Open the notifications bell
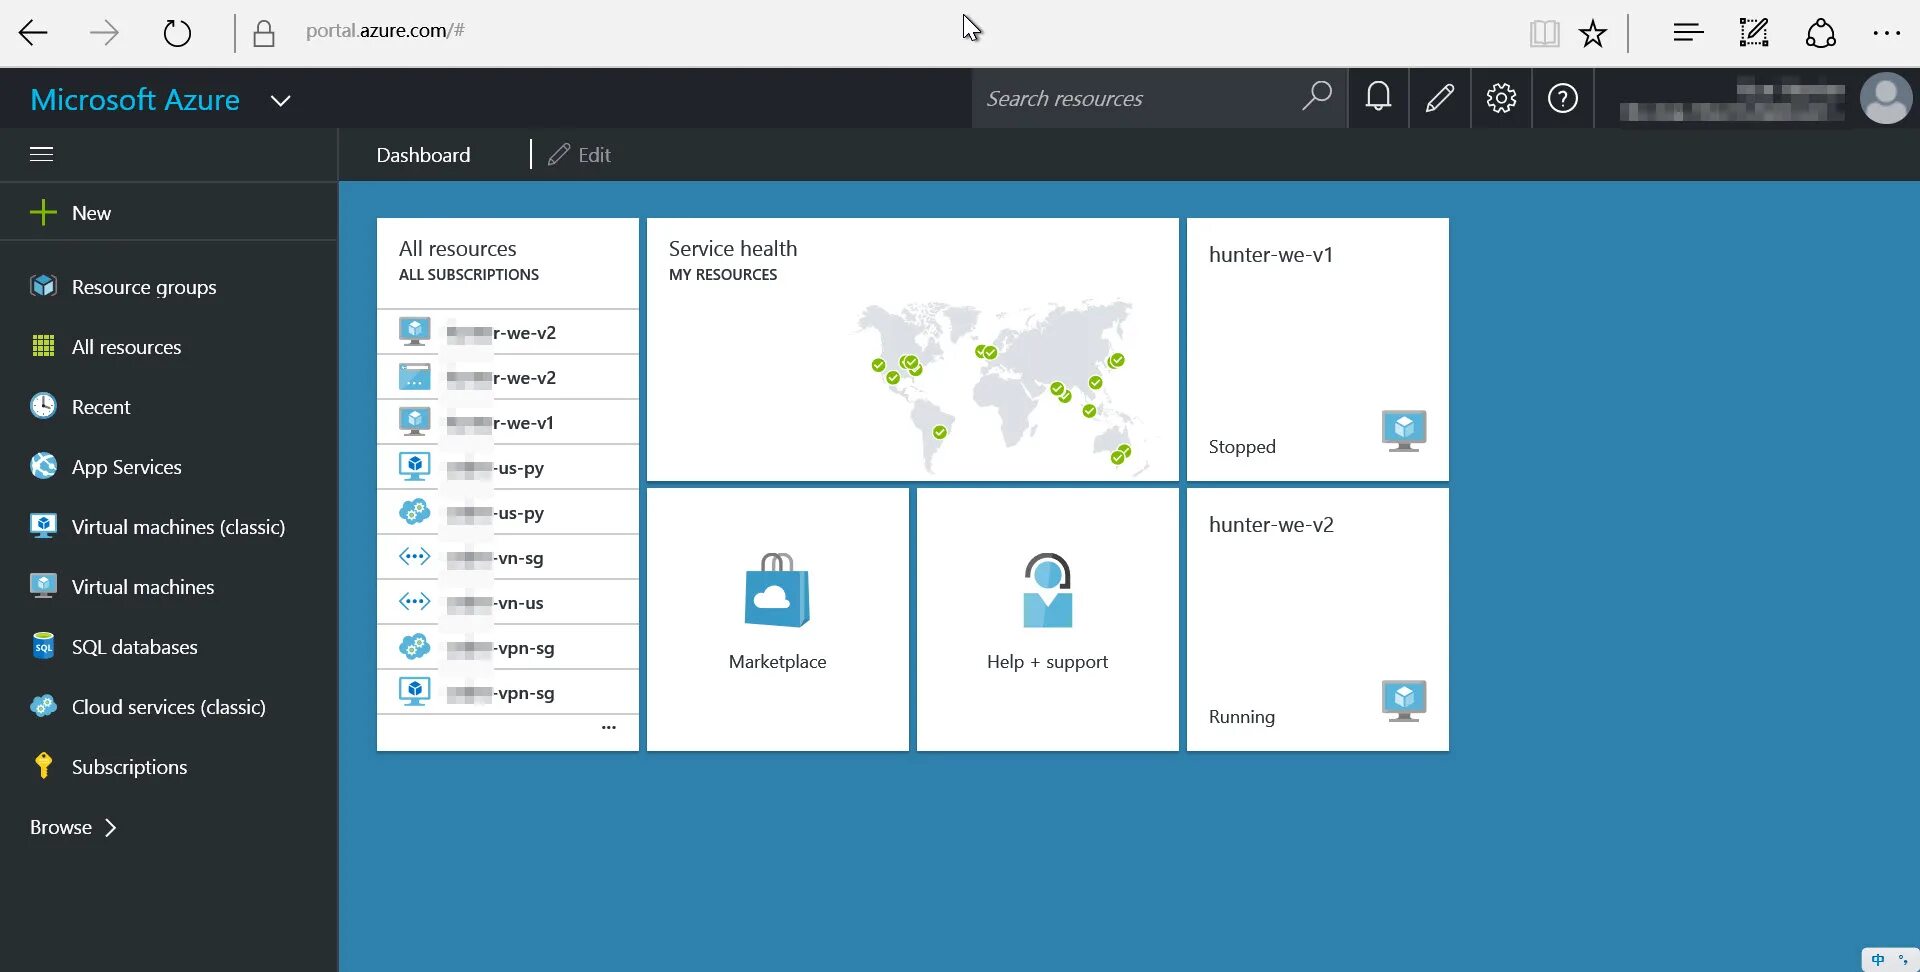Image resolution: width=1920 pixels, height=972 pixels. click(1378, 98)
